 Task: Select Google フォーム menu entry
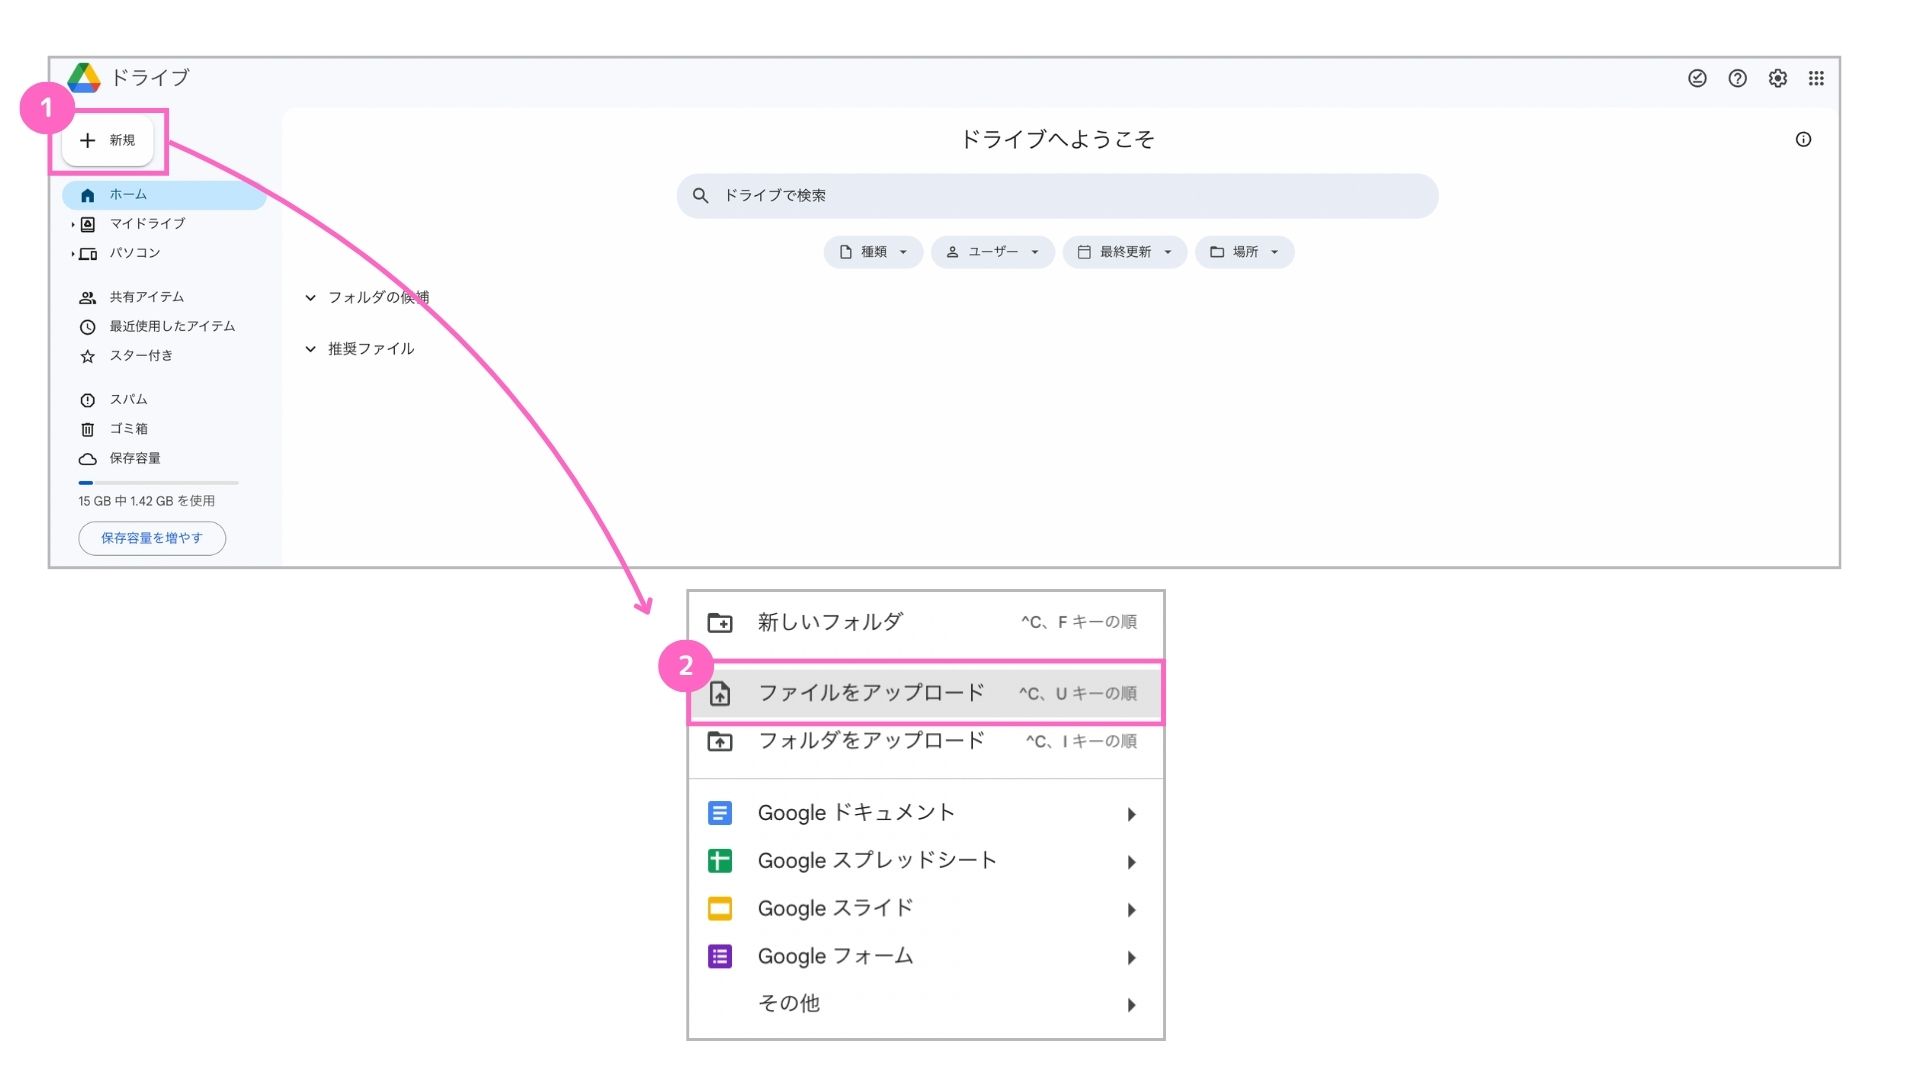[x=926, y=957]
